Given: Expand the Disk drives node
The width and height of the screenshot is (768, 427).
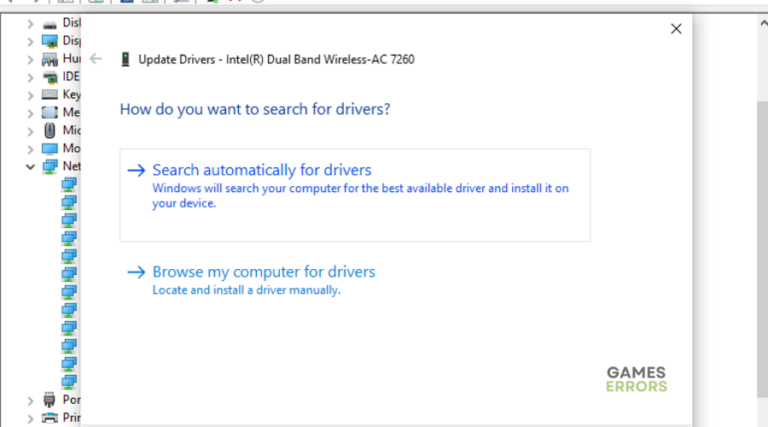Looking at the screenshot, I should (x=30, y=23).
